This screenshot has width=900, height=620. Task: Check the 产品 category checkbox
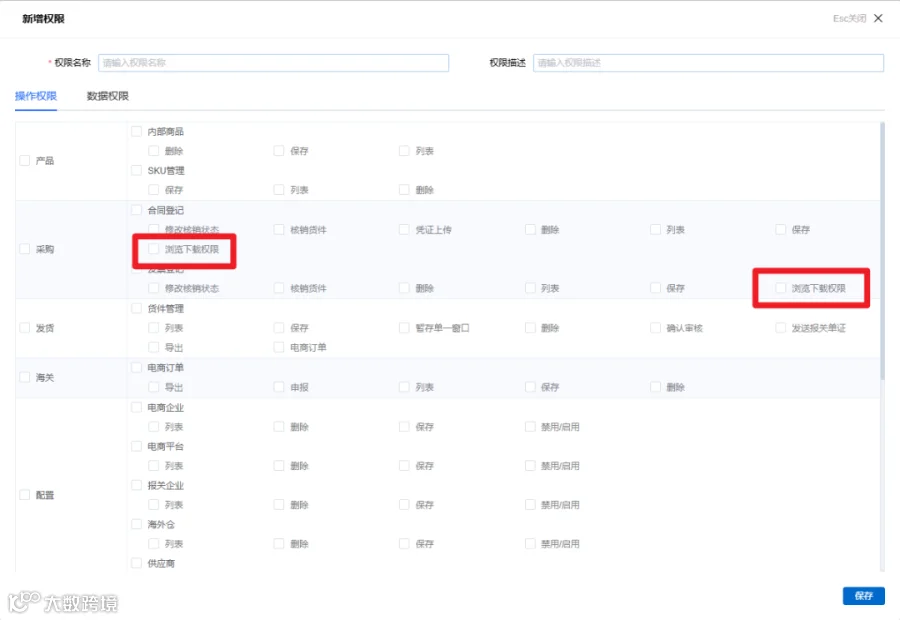pyautogui.click(x=25, y=160)
